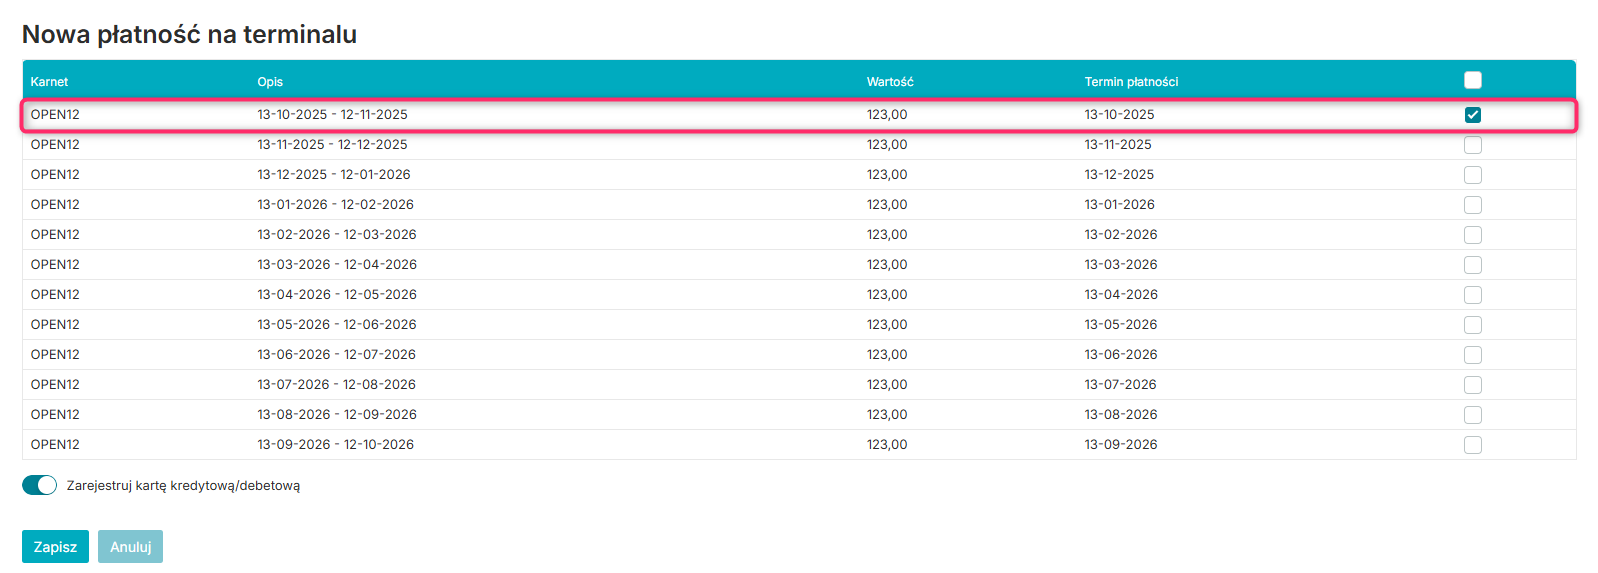Check the box for 13-11-2025 payment
Viewport: 1598px width, 573px height.
click(x=1472, y=145)
